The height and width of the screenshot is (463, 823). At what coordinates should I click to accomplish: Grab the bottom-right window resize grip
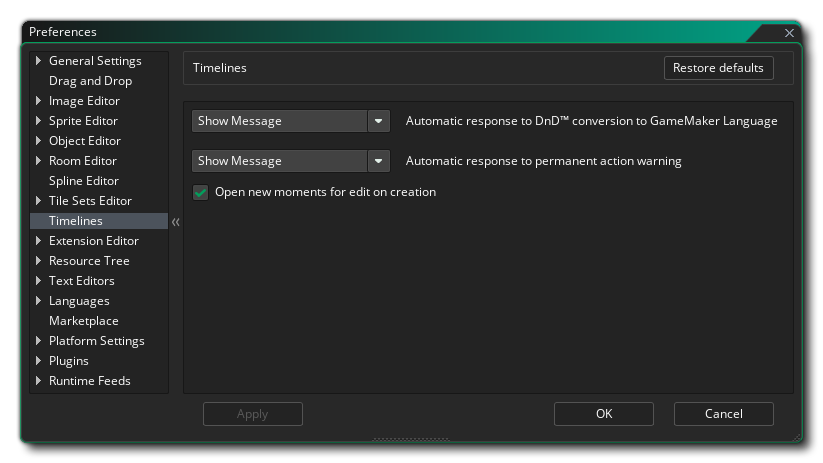[x=796, y=437]
